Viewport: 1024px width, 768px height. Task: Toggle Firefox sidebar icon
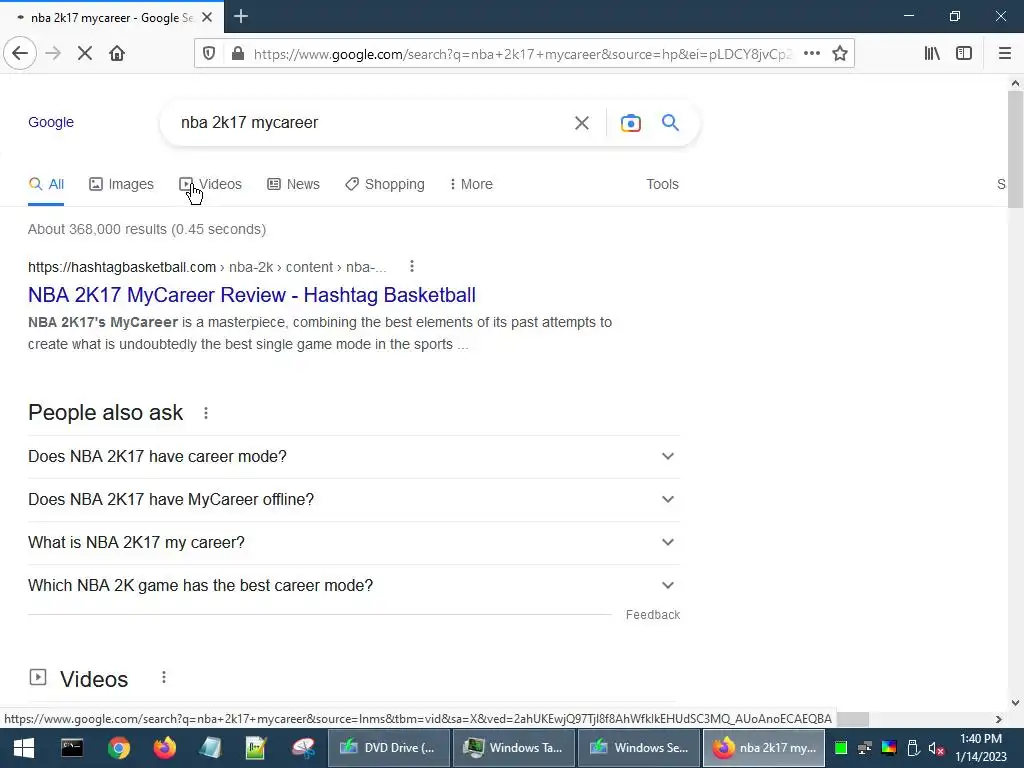coord(964,54)
